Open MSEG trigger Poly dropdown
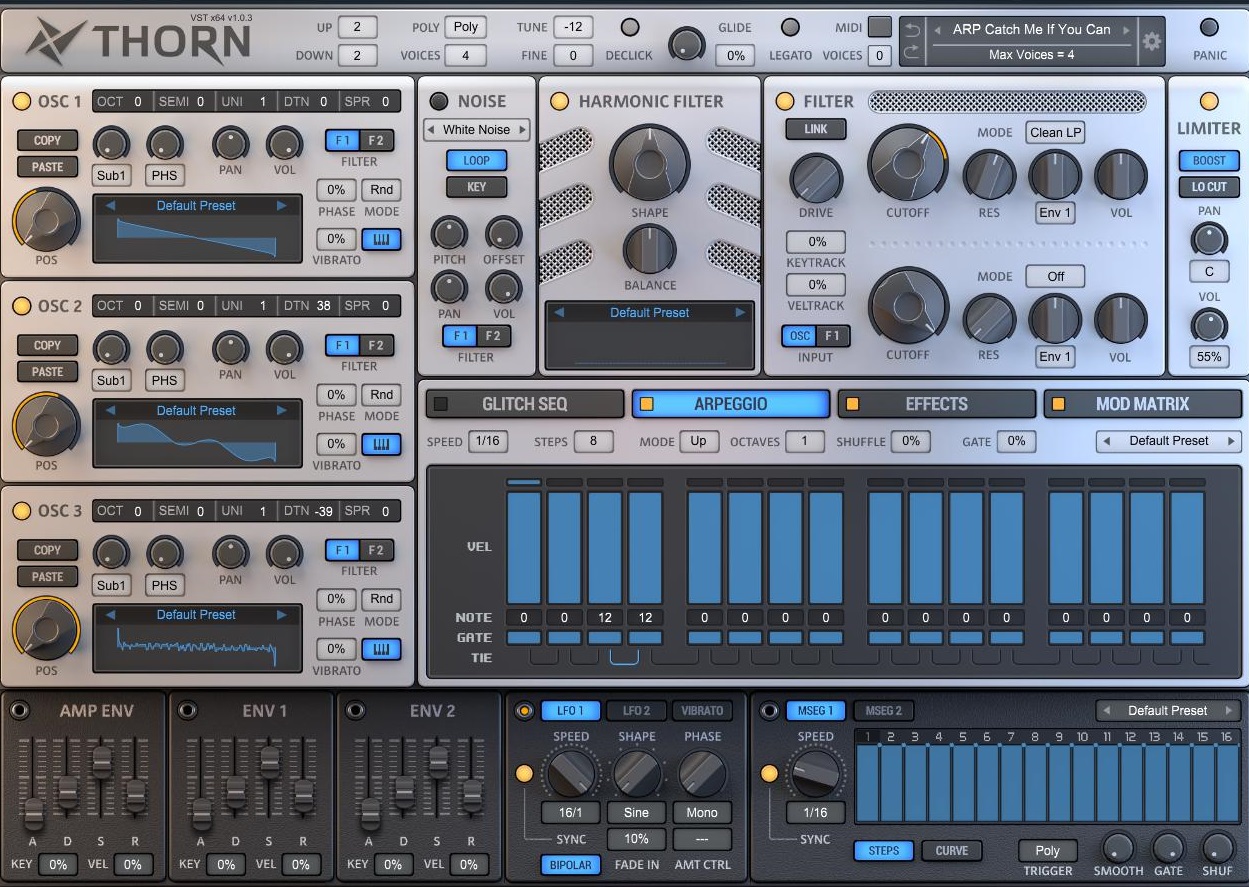The height and width of the screenshot is (887, 1249). click(1047, 851)
